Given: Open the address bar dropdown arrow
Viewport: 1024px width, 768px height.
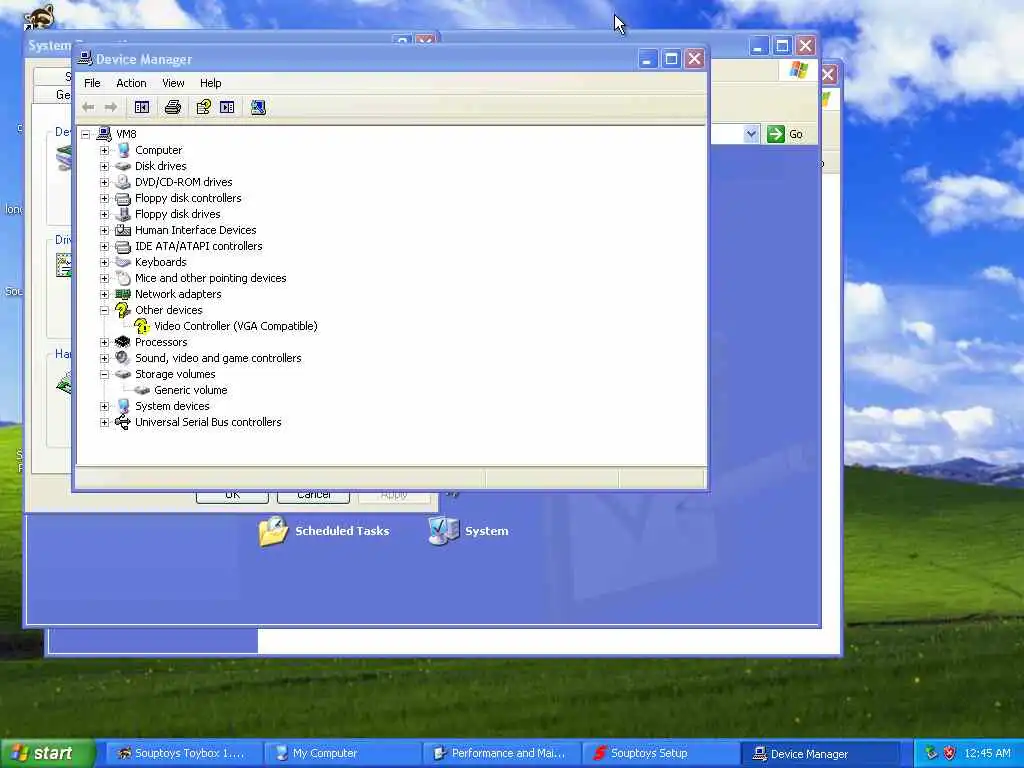Looking at the screenshot, I should click(751, 134).
